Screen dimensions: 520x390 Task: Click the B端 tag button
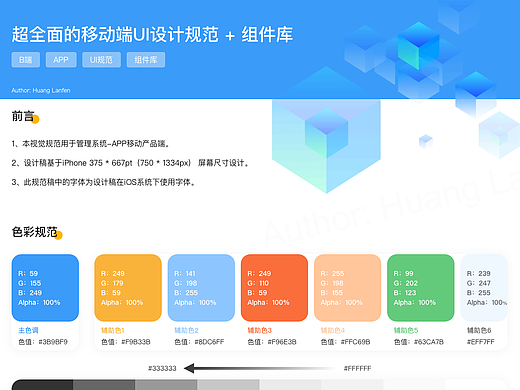[x=26, y=60]
